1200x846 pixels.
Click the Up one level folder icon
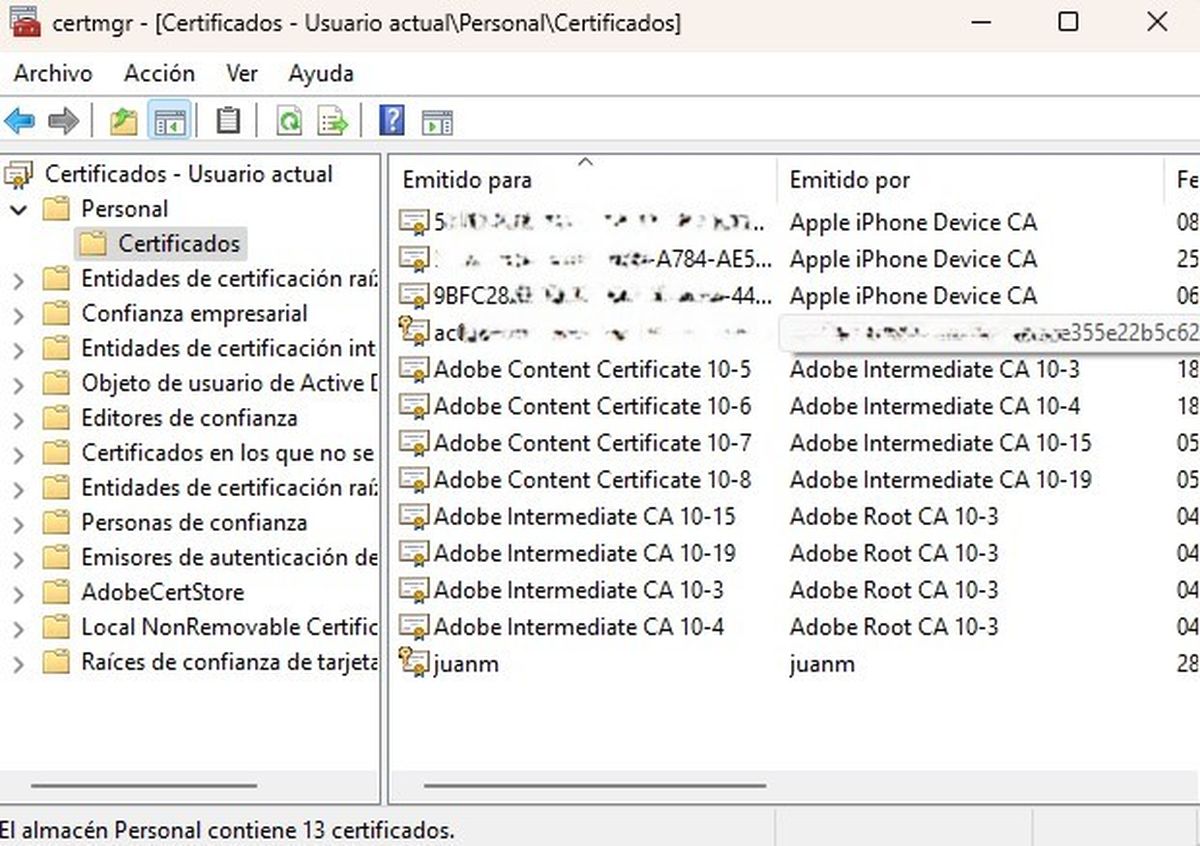point(122,120)
